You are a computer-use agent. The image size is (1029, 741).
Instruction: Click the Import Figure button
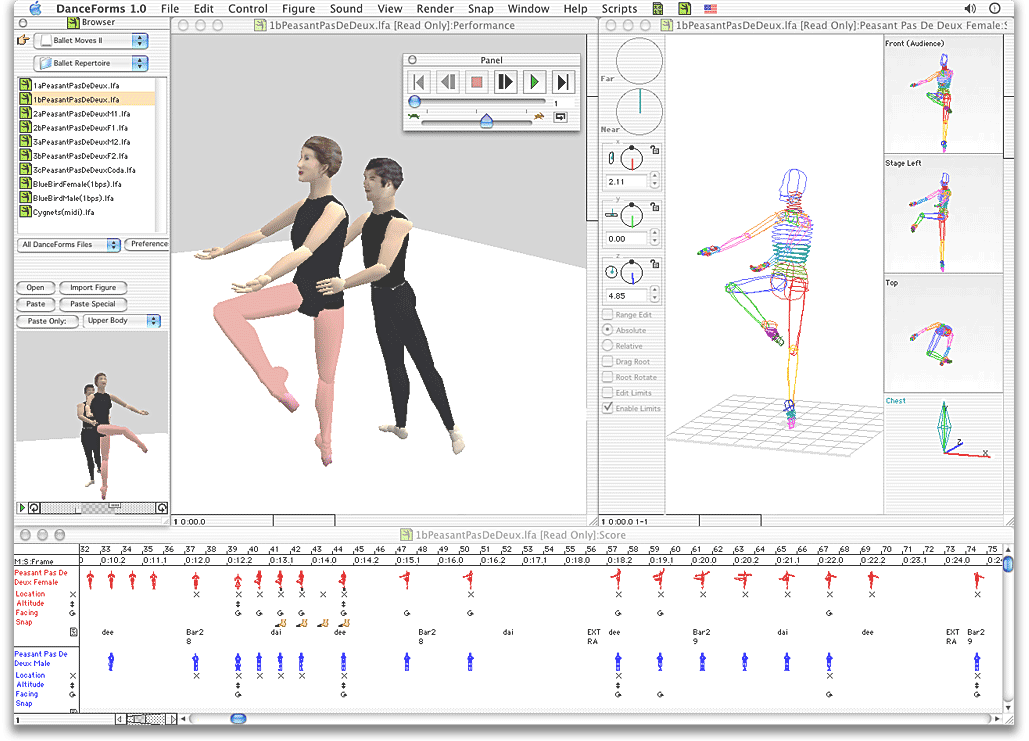click(x=93, y=287)
